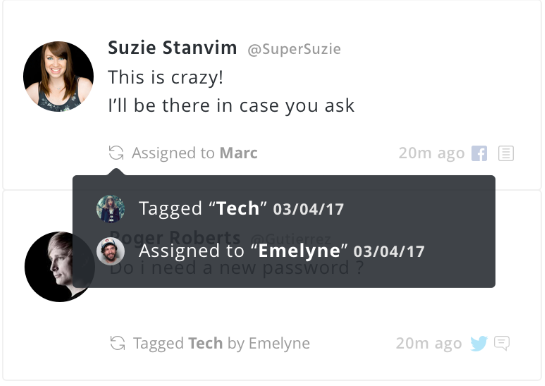The height and width of the screenshot is (386, 545).
Task: Click the Tagged Tech by Emelyne label
Action: click(221, 343)
